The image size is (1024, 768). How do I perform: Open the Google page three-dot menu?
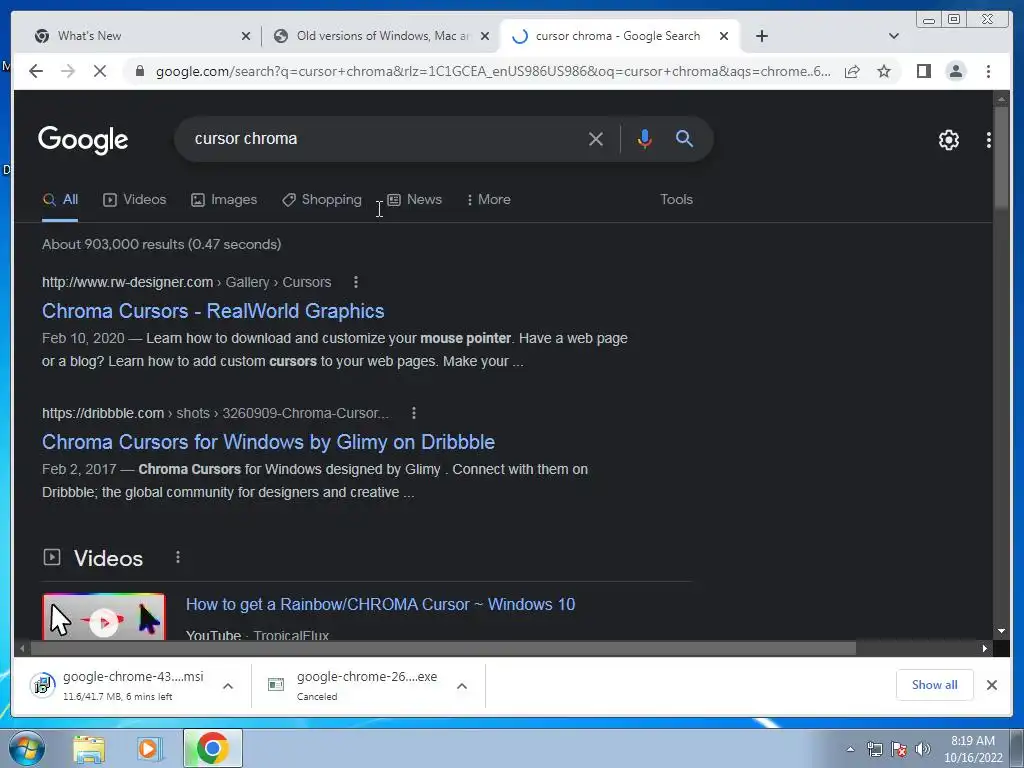click(989, 139)
